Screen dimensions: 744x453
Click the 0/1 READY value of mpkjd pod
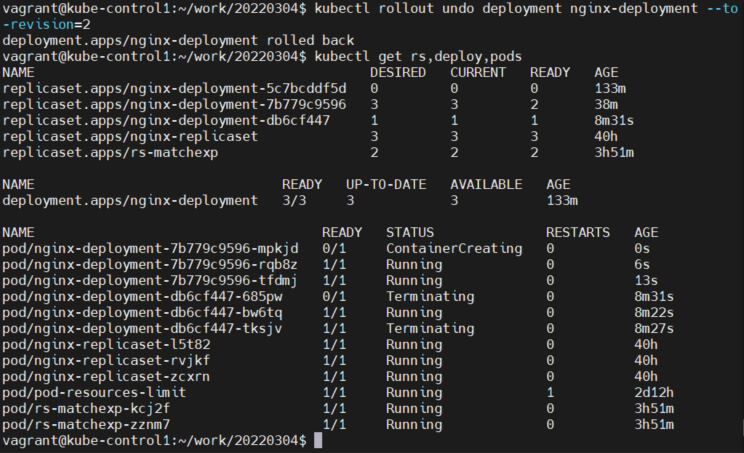[x=334, y=249]
